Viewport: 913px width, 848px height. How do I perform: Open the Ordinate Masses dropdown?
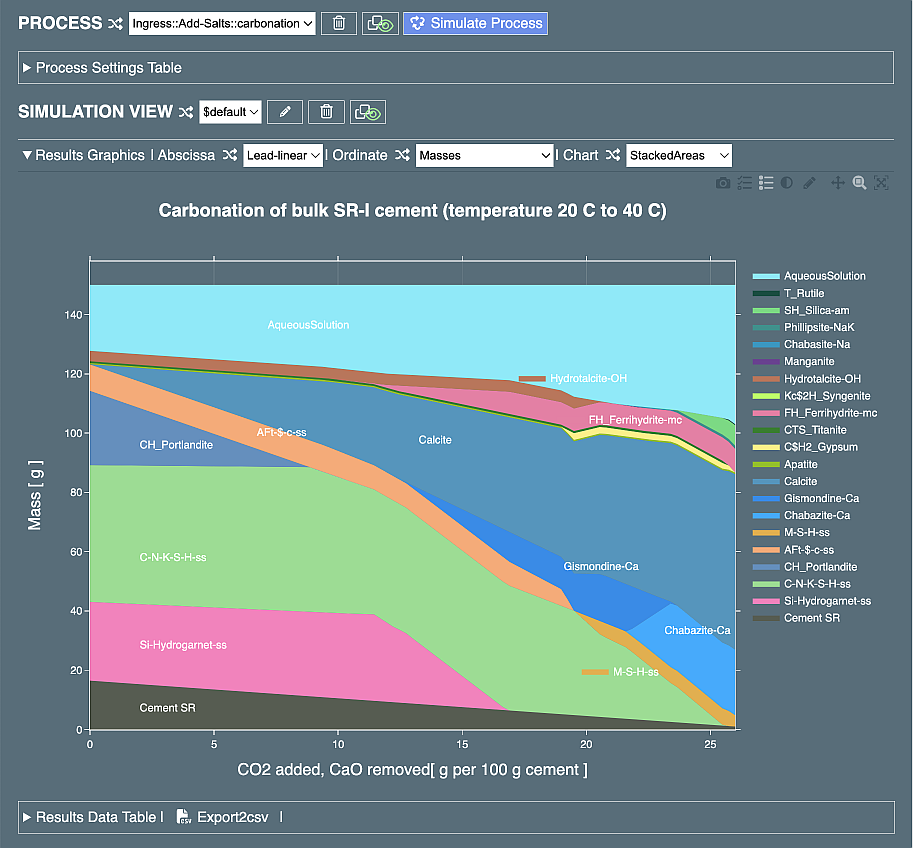pyautogui.click(x=485, y=155)
